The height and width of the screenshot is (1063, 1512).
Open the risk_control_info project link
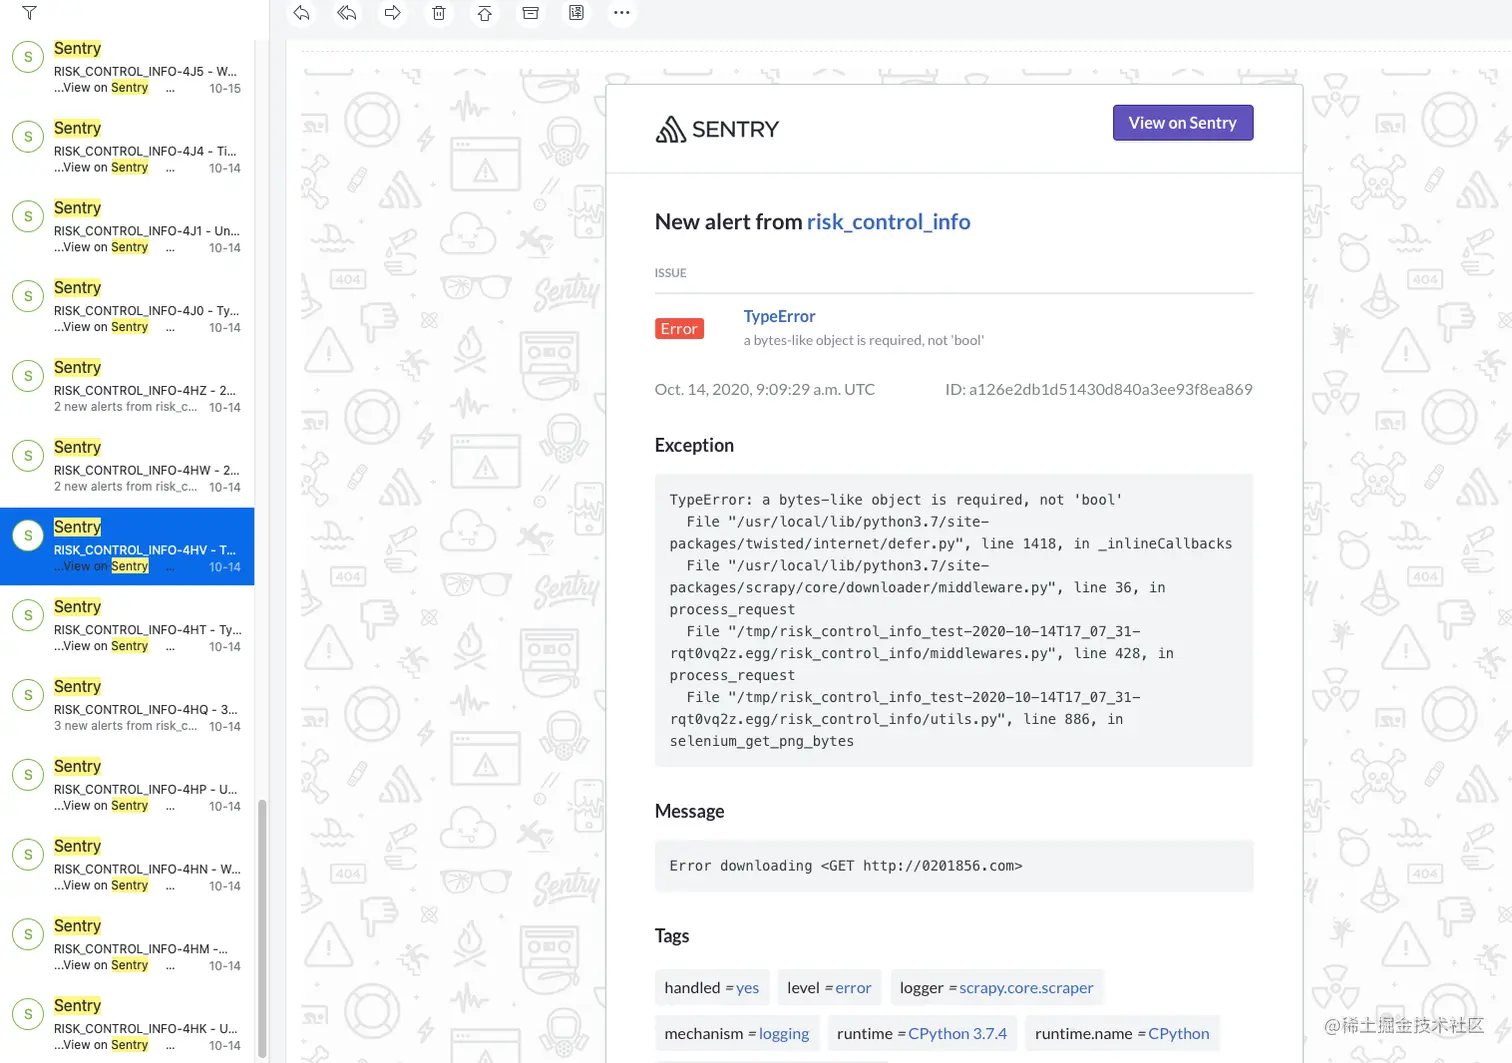[889, 222]
